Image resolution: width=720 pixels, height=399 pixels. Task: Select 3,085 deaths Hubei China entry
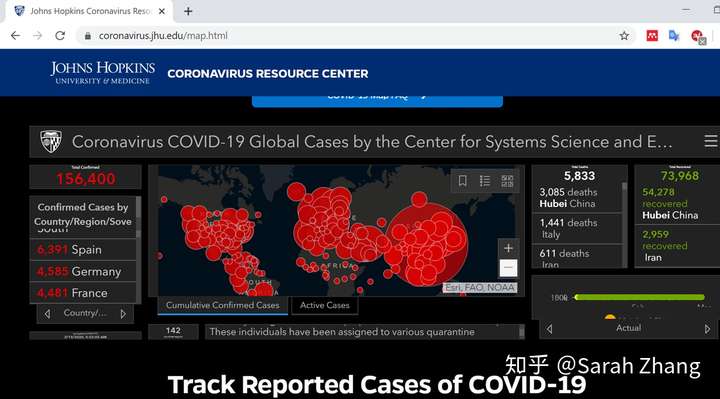pos(577,198)
